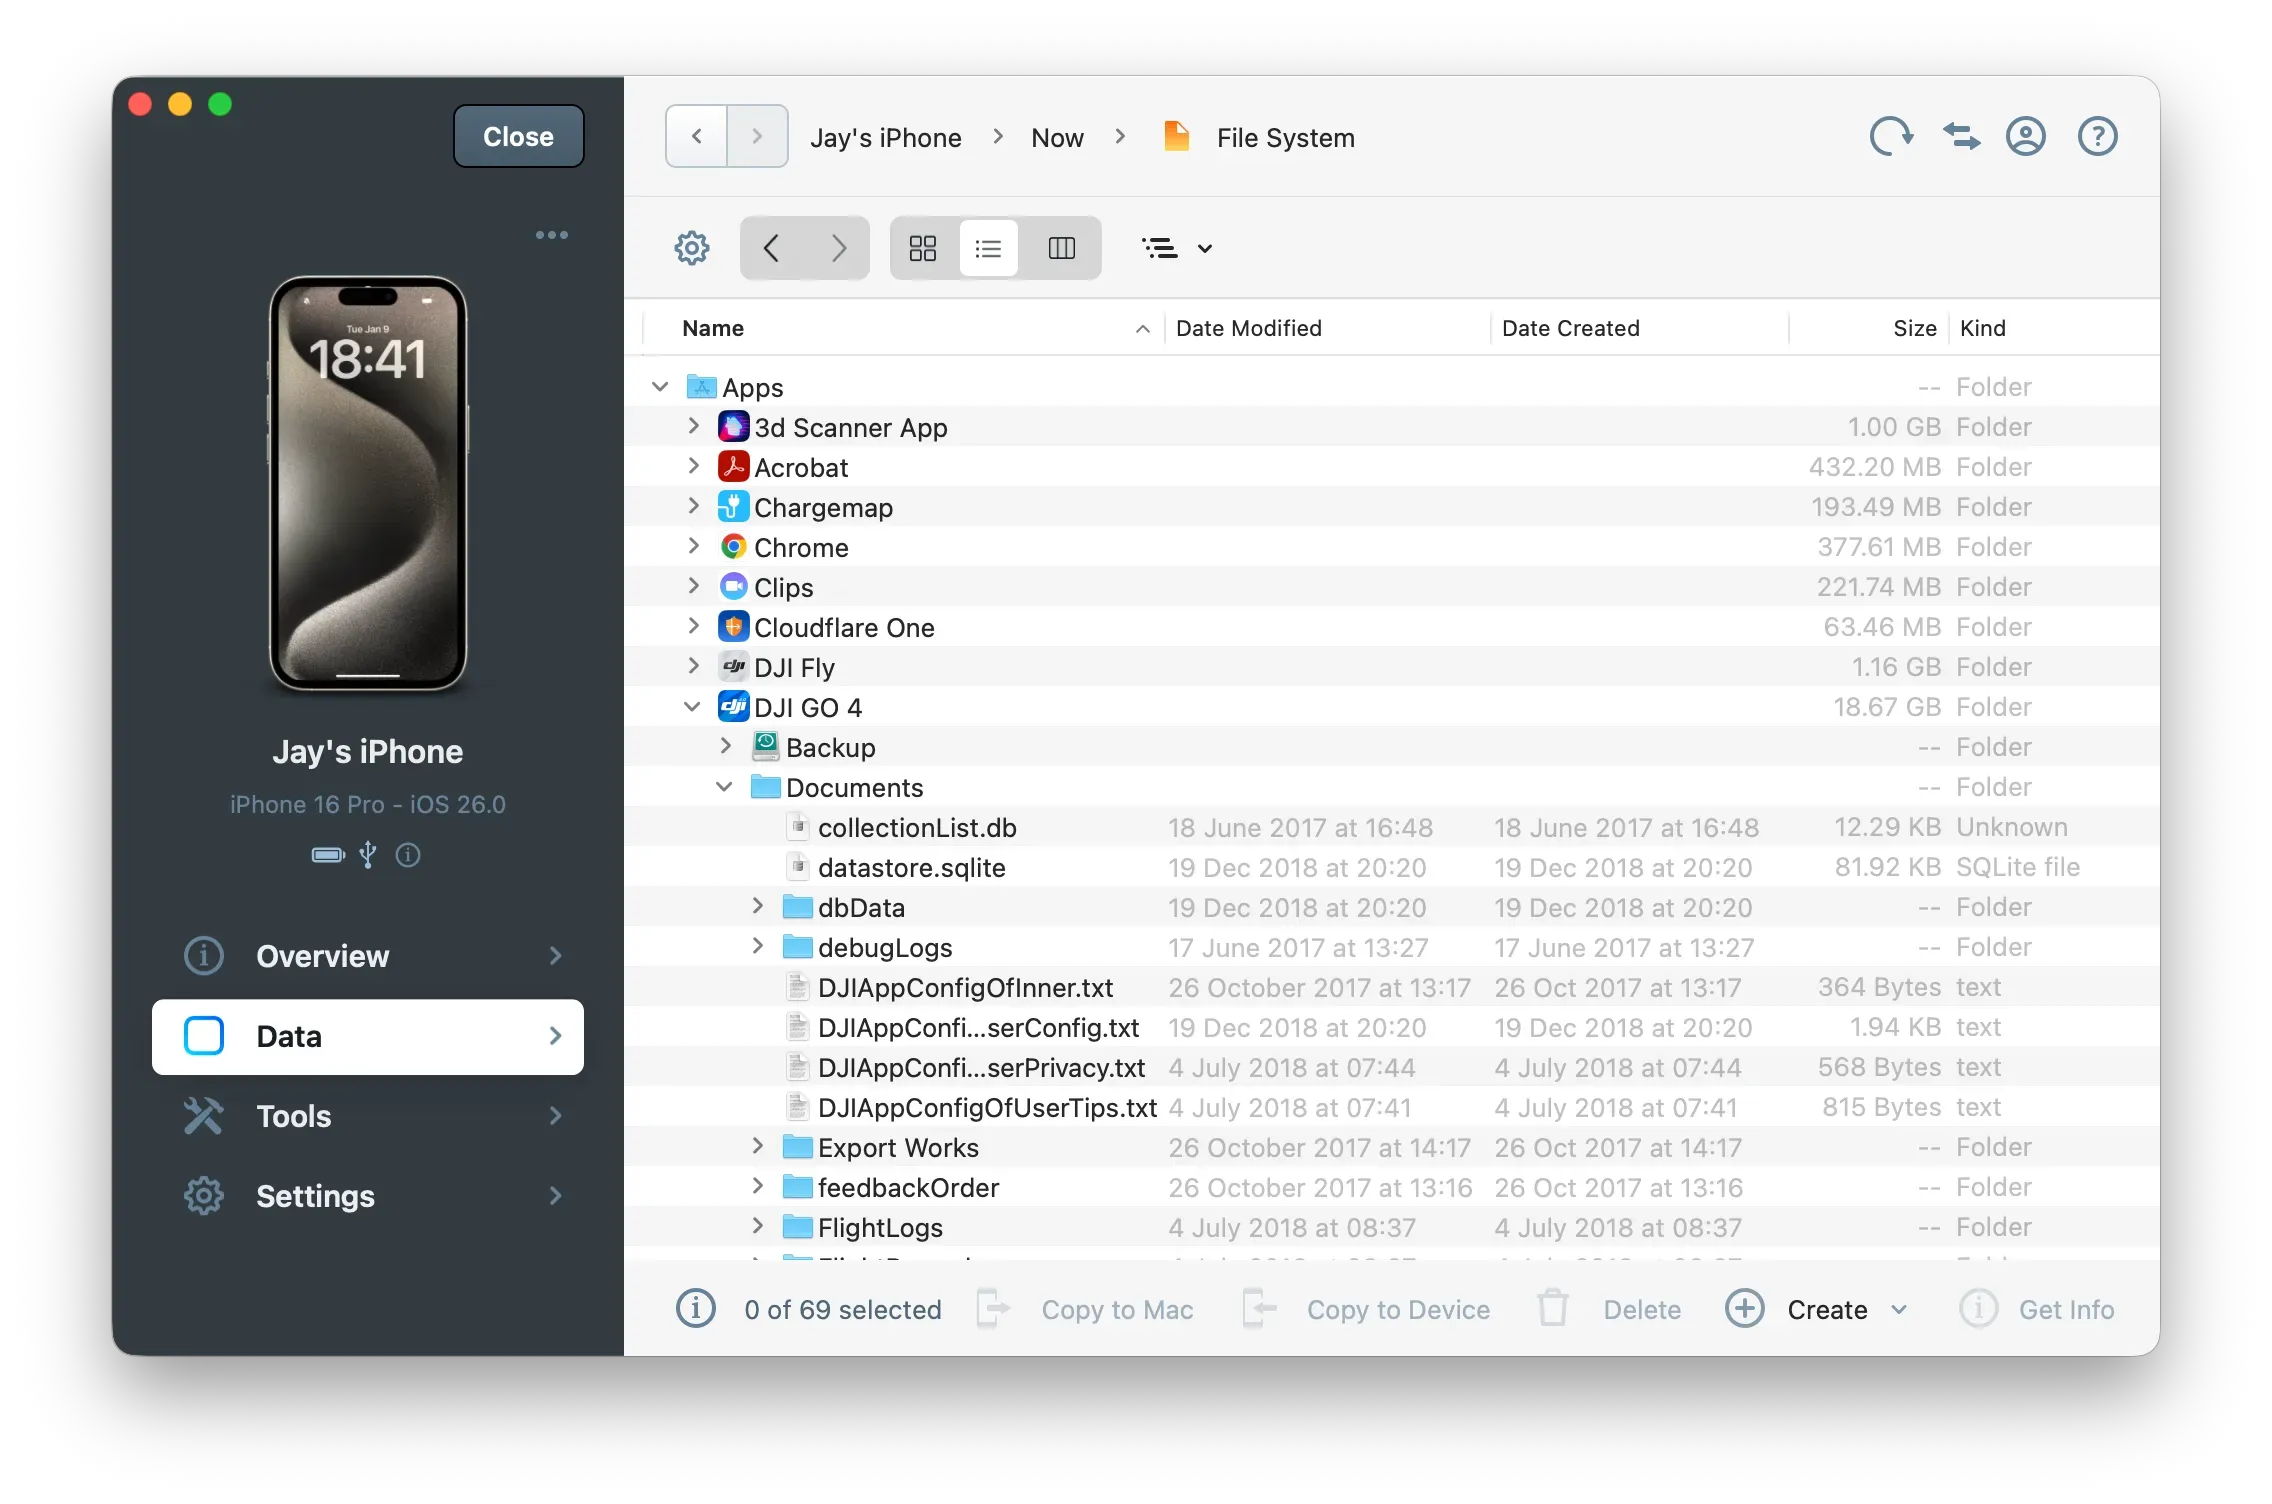The height and width of the screenshot is (1504, 2272).
Task: Switch to column view mode
Action: 1061,248
